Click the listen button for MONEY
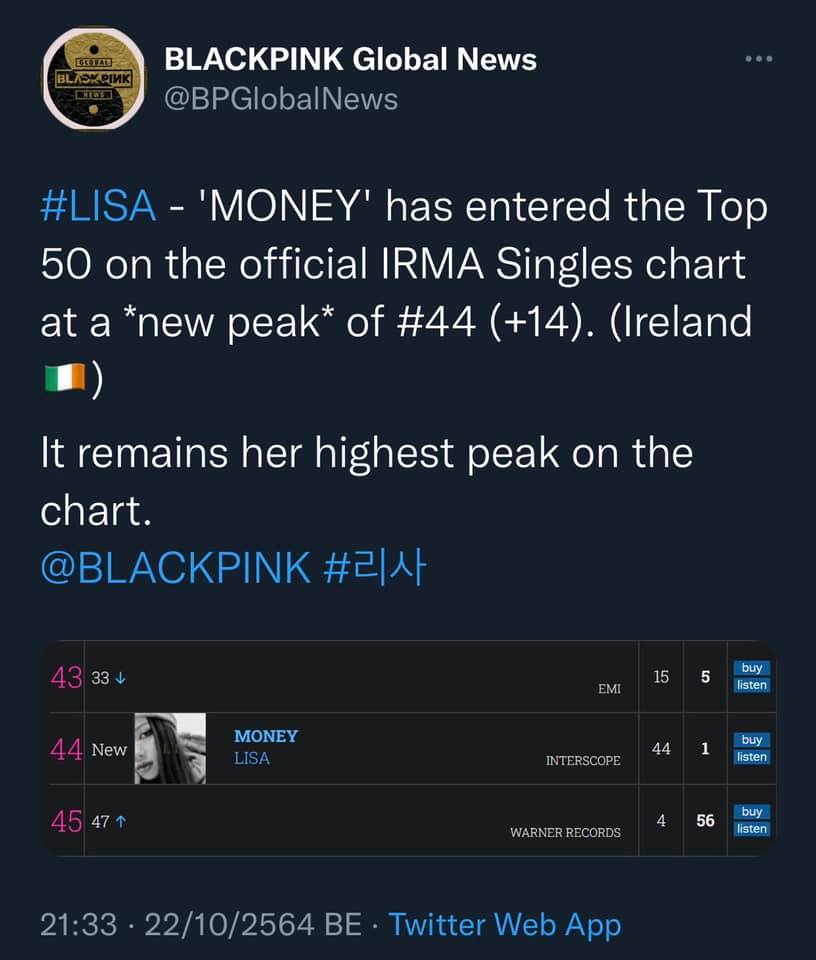 click(752, 757)
